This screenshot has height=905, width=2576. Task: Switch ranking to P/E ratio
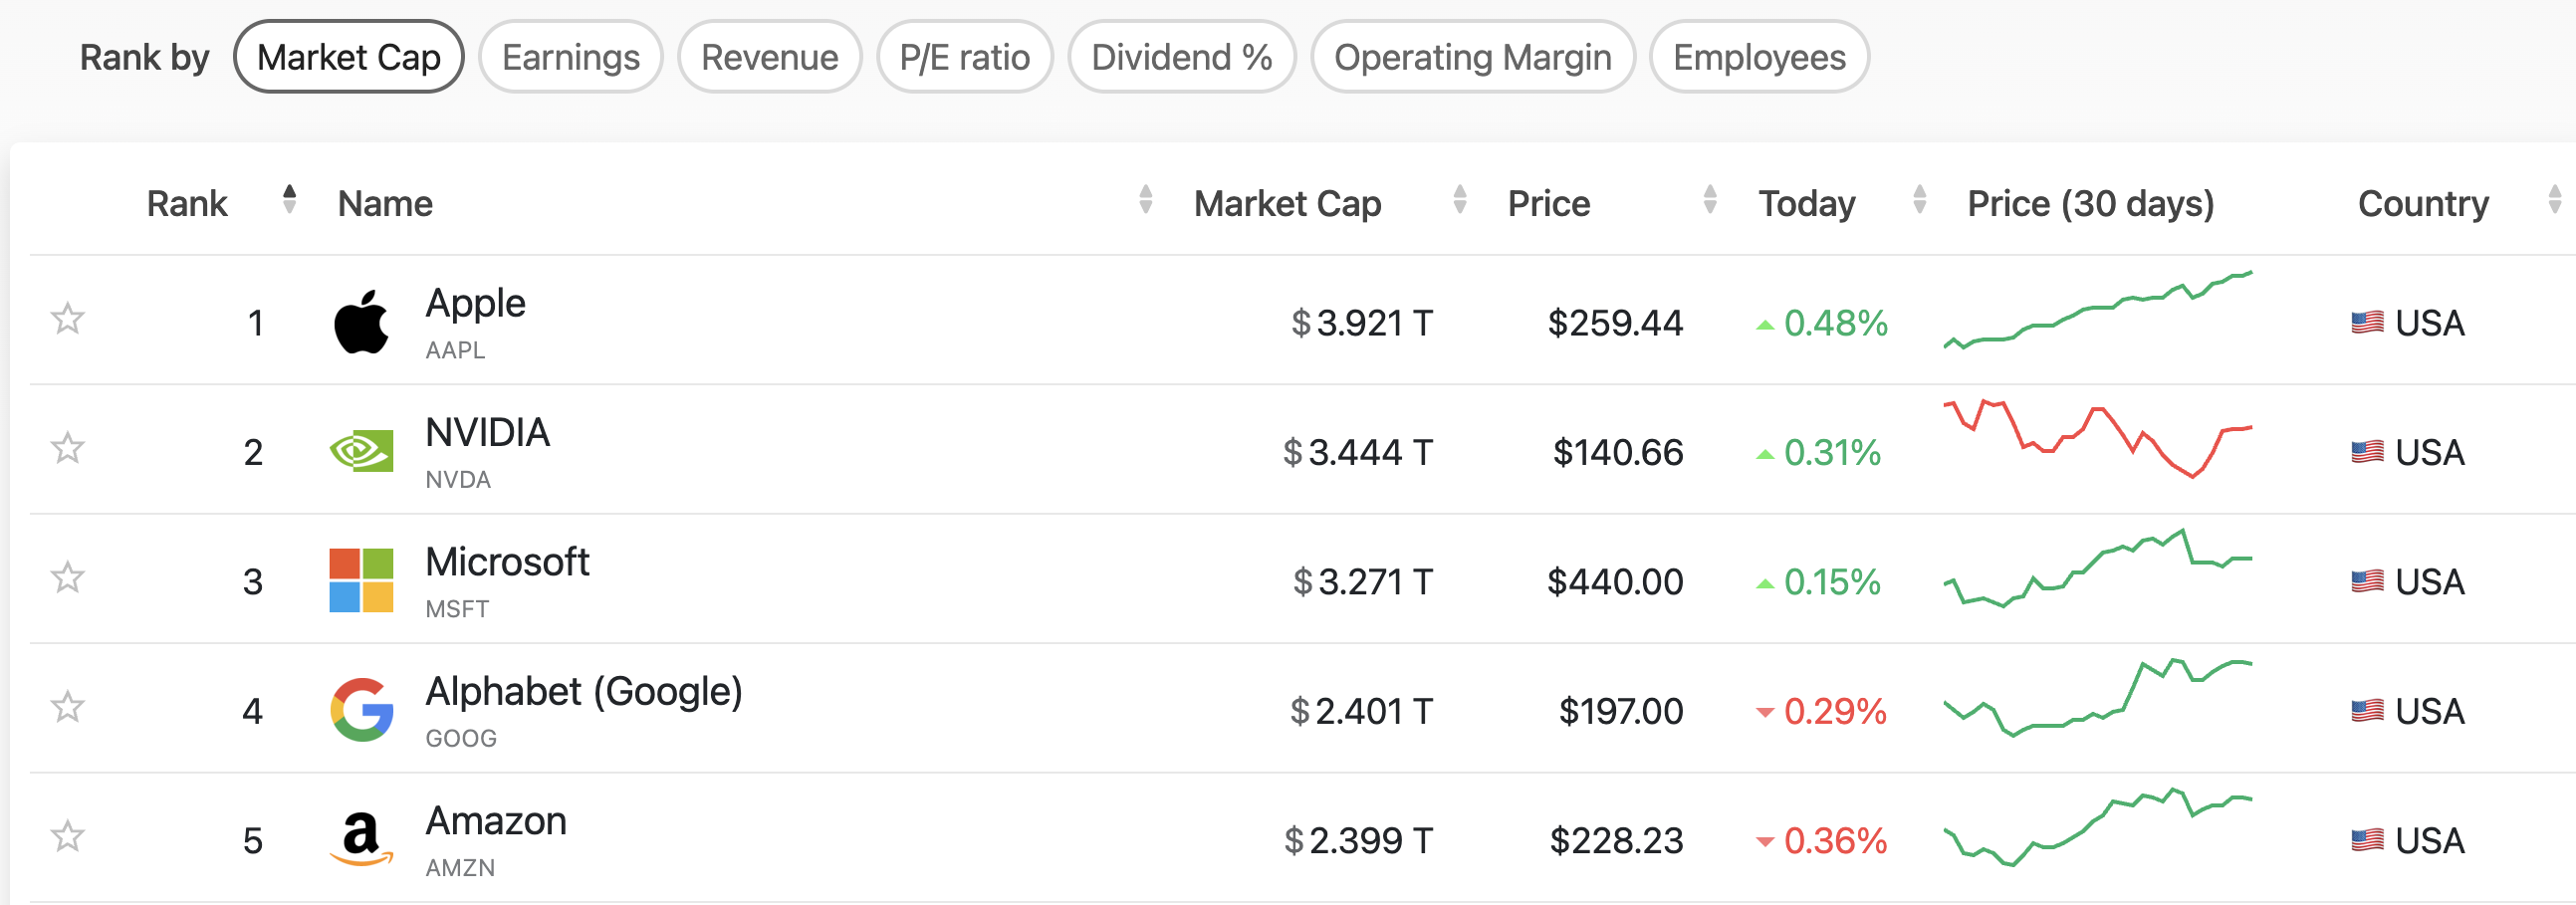pos(964,57)
